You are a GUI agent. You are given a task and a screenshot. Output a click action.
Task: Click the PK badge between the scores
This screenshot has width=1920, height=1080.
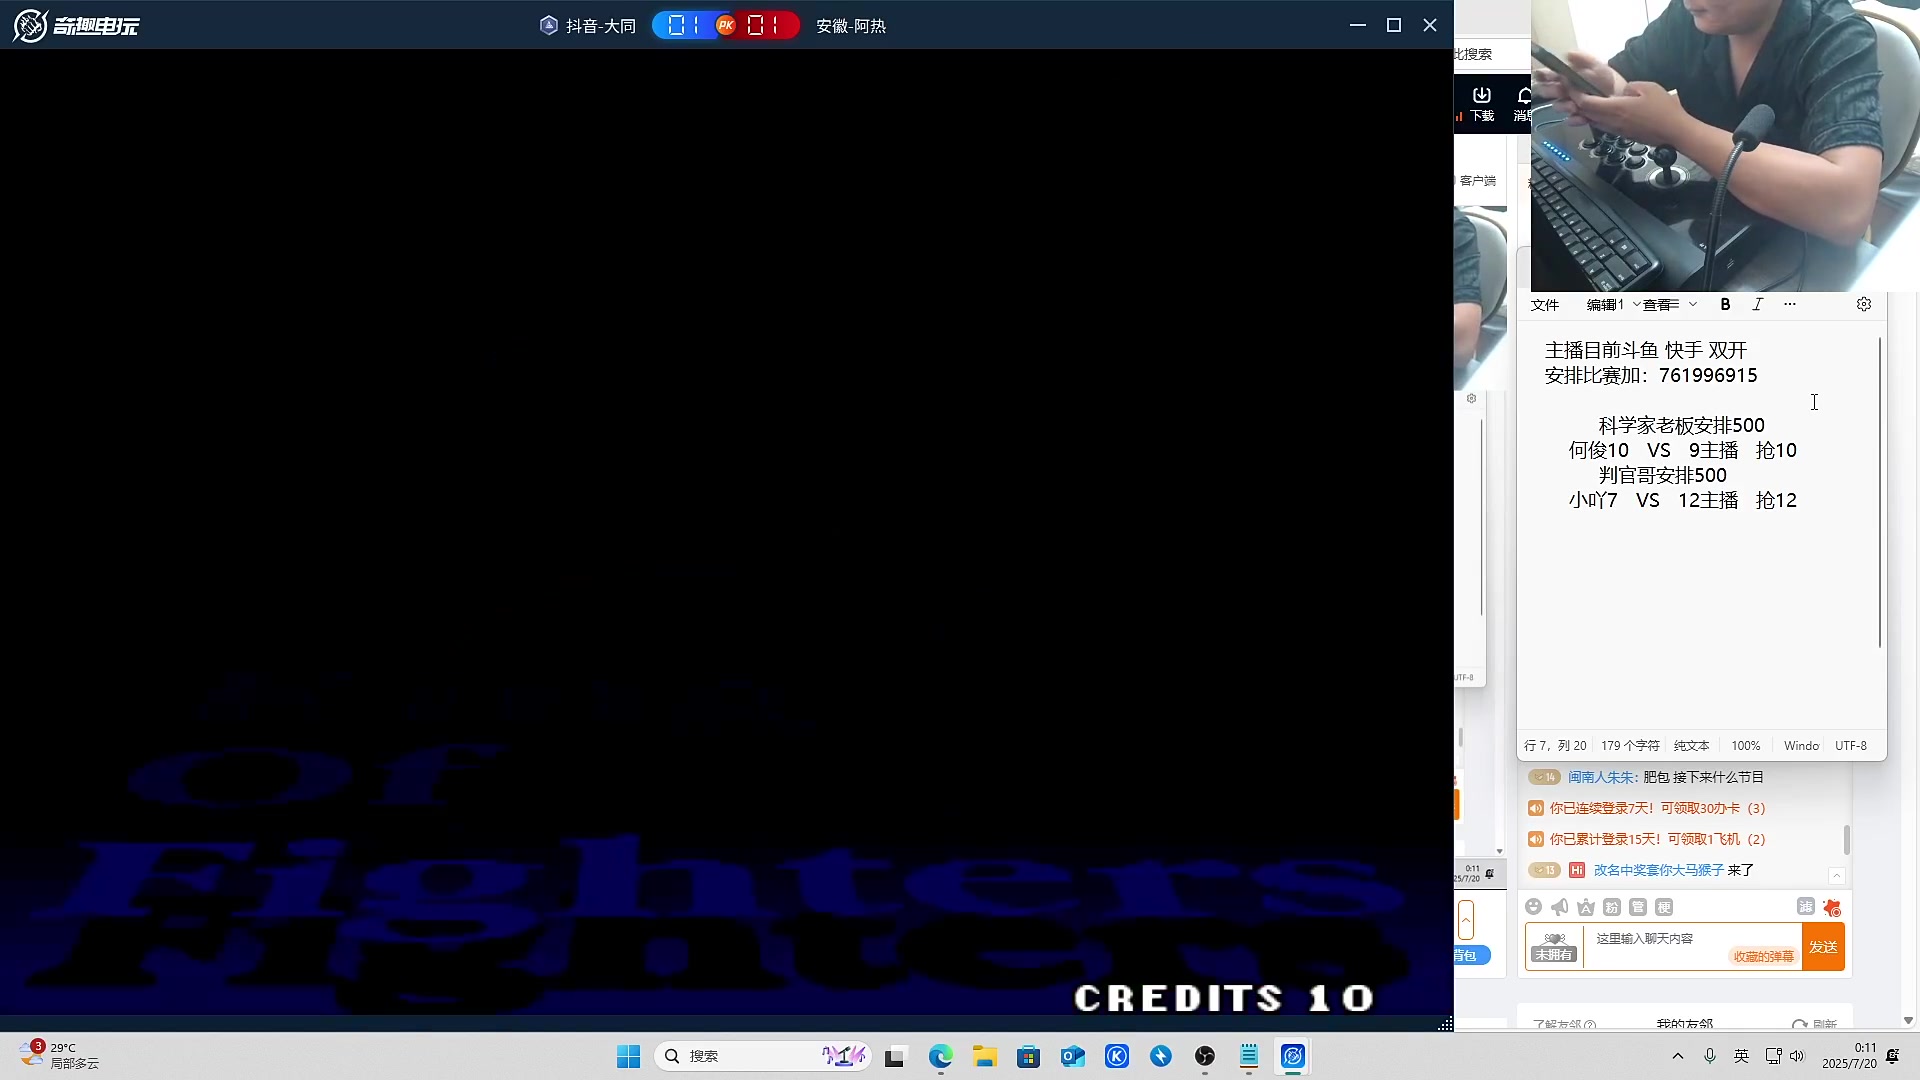(726, 25)
